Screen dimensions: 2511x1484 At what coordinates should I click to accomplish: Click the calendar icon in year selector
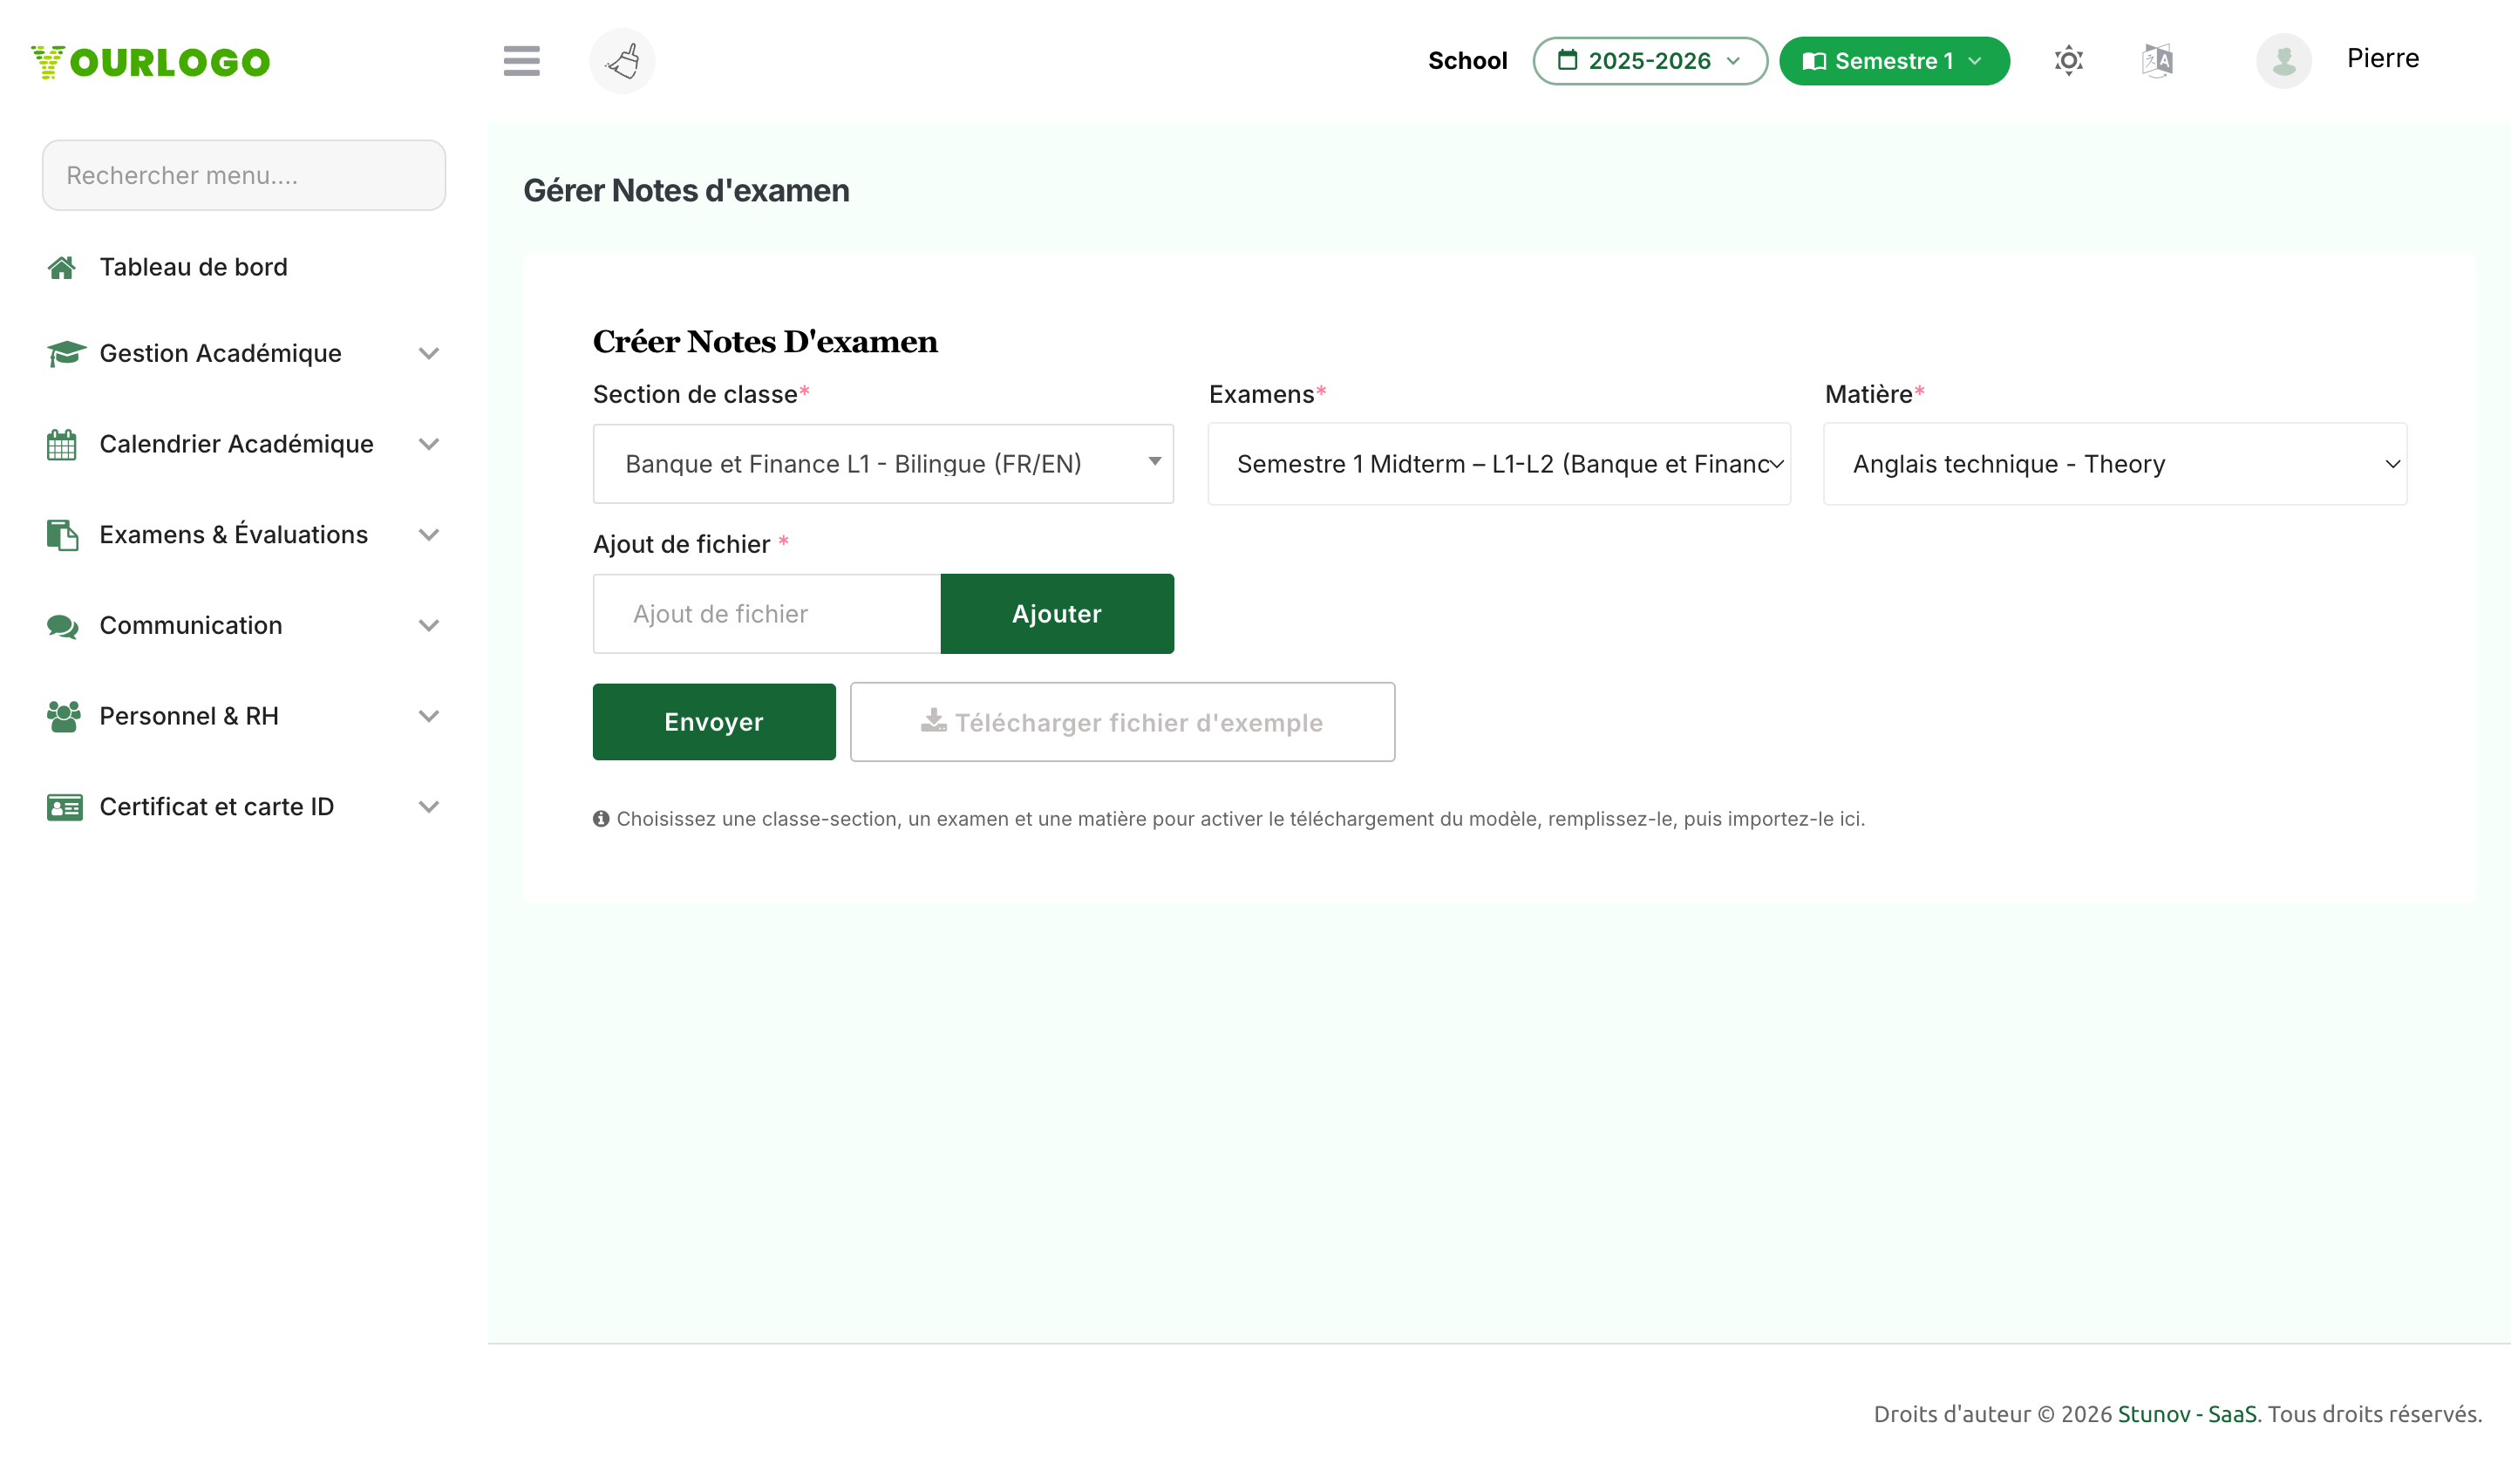[x=1567, y=60]
